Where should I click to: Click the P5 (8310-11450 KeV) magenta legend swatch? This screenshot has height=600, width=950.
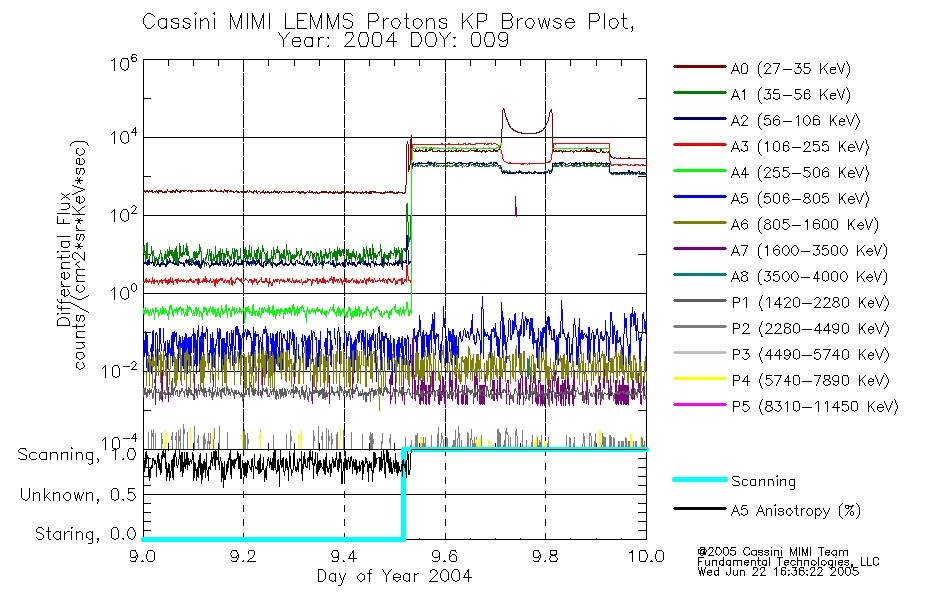click(699, 404)
